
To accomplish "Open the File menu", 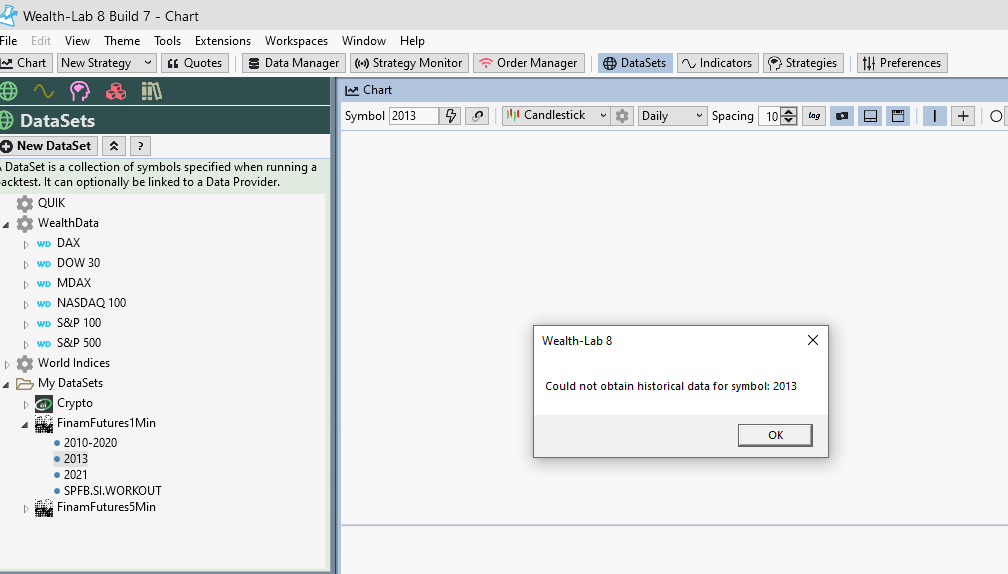I will click(8, 40).
